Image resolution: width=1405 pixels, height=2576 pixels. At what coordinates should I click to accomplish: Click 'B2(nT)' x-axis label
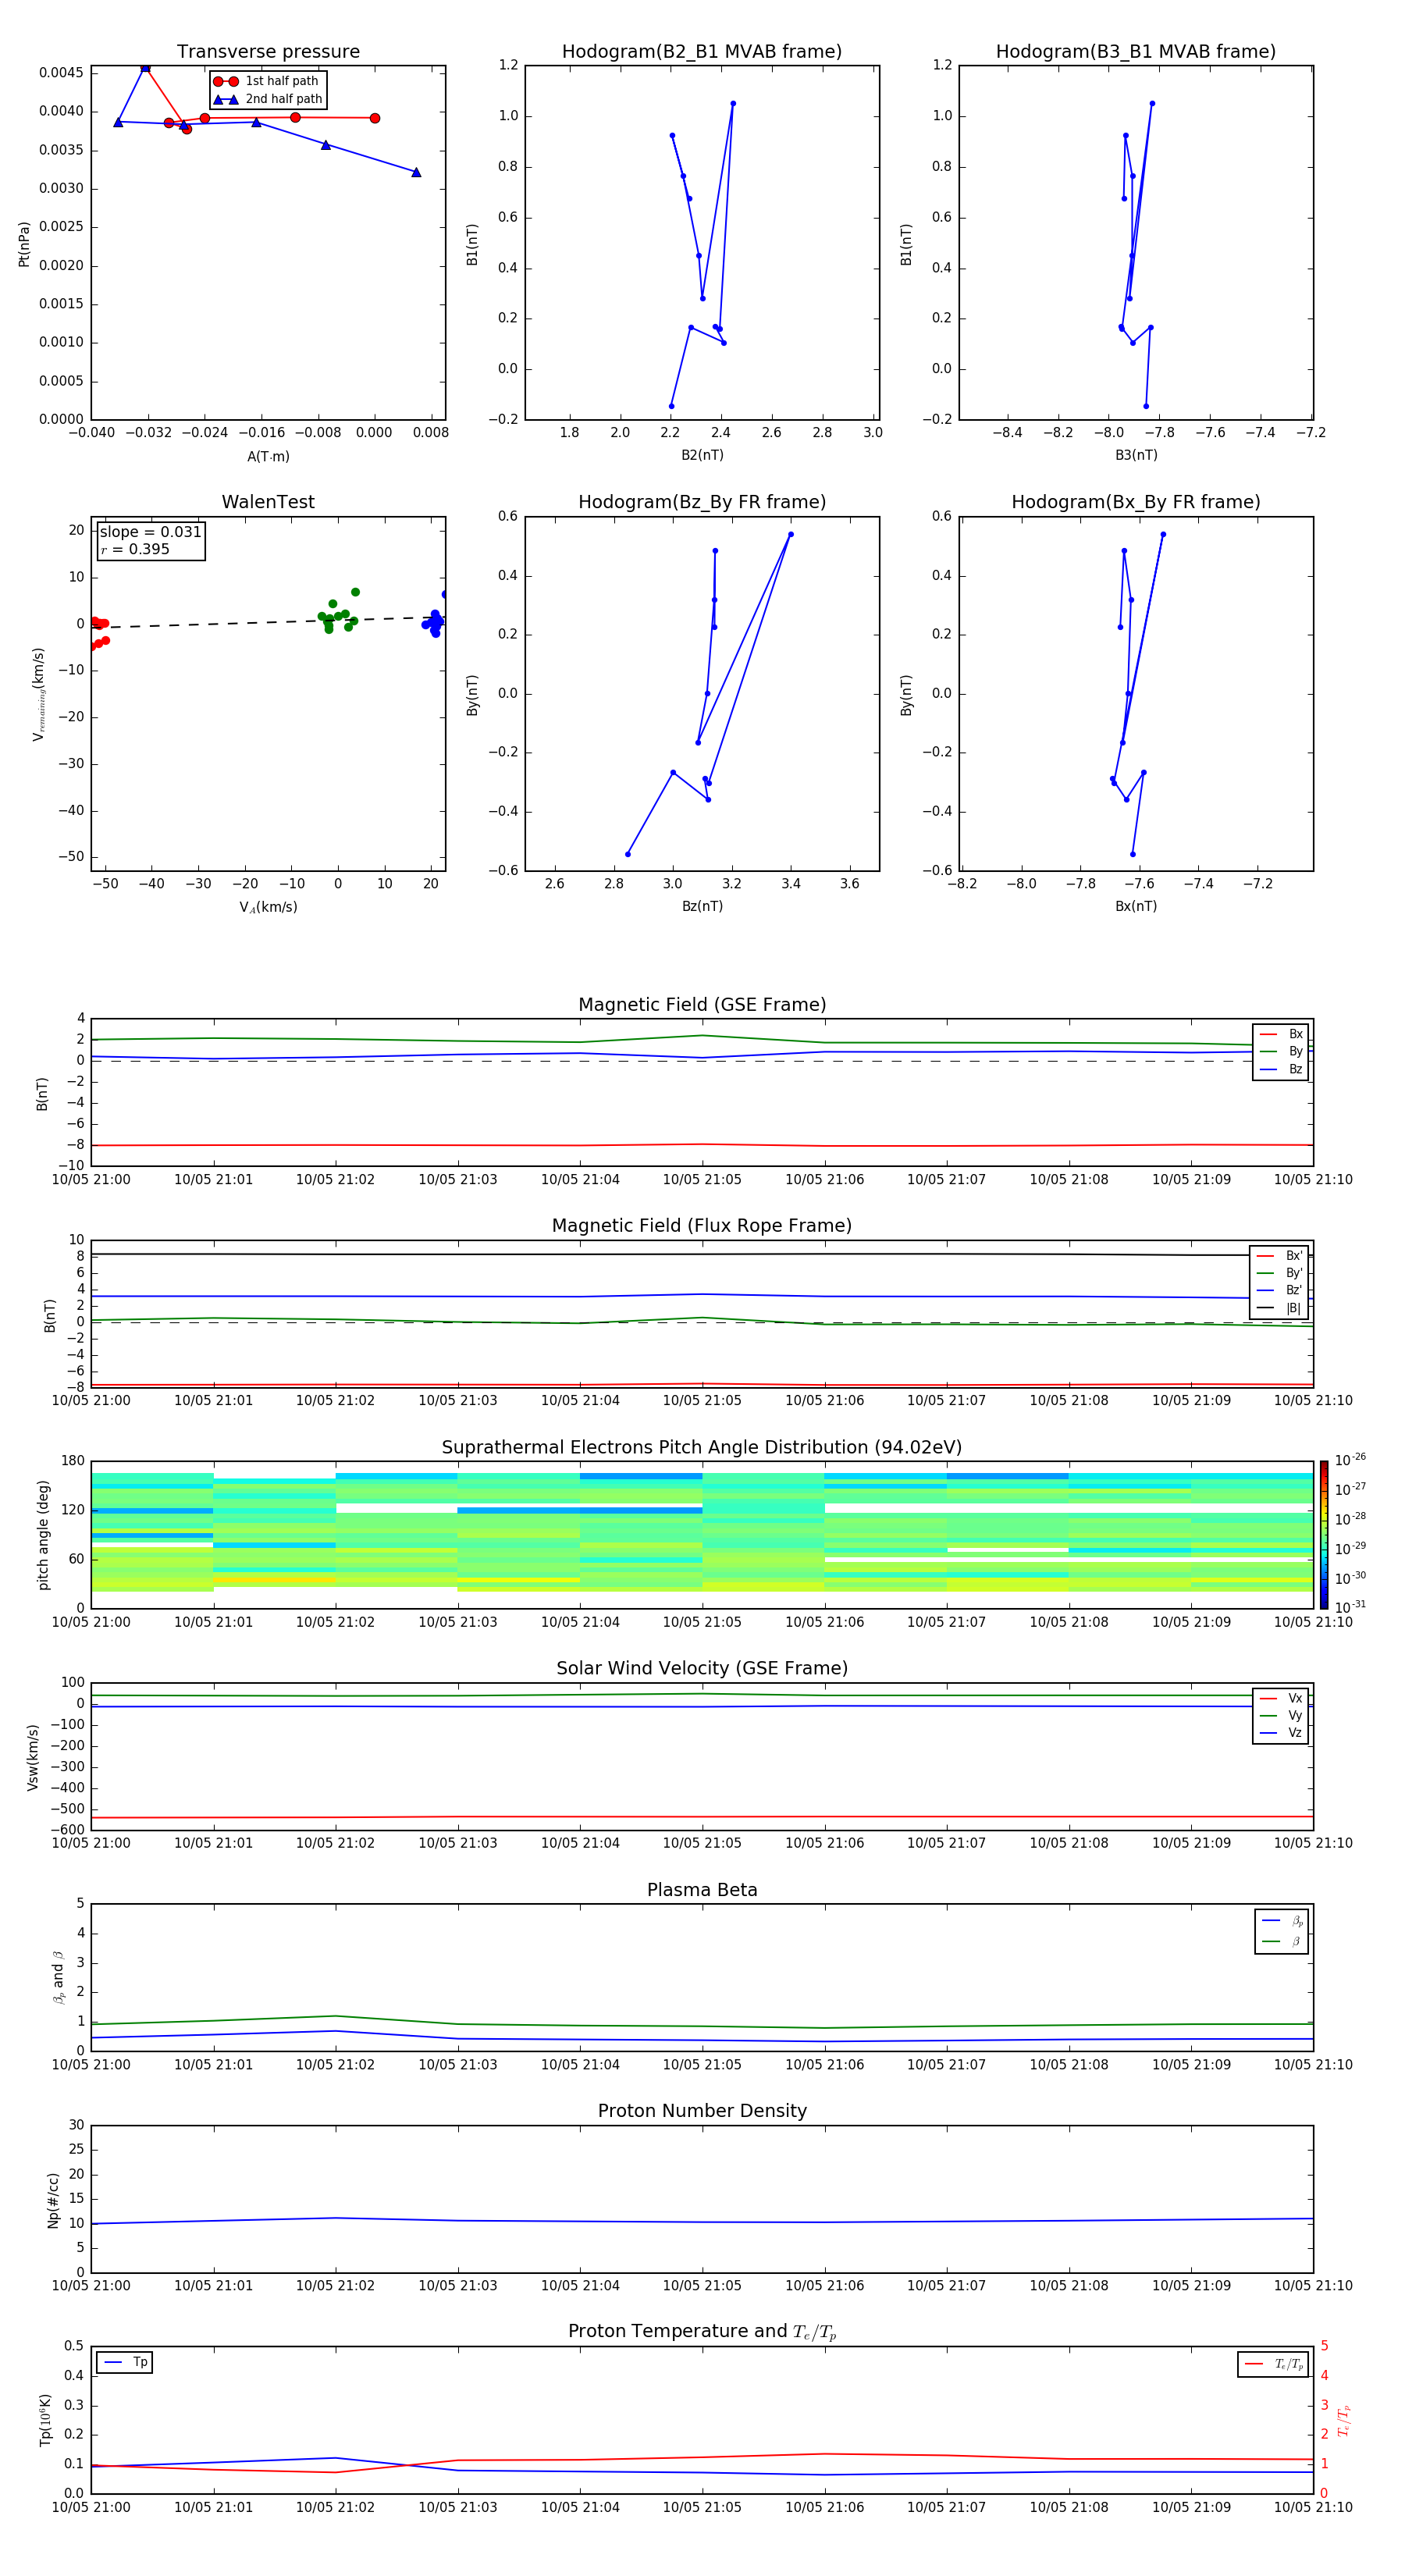[x=702, y=455]
